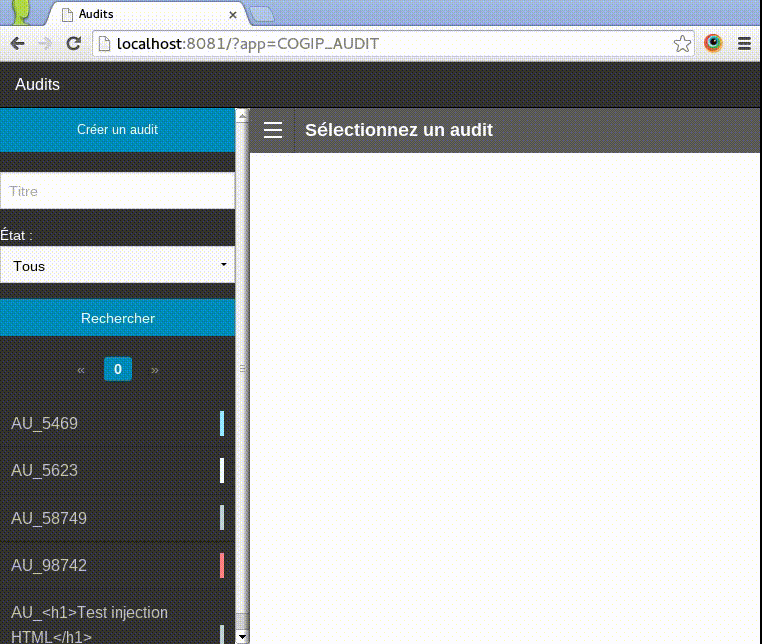The width and height of the screenshot is (762, 644).
Task: Click the Rechercher button
Action: coord(117,318)
